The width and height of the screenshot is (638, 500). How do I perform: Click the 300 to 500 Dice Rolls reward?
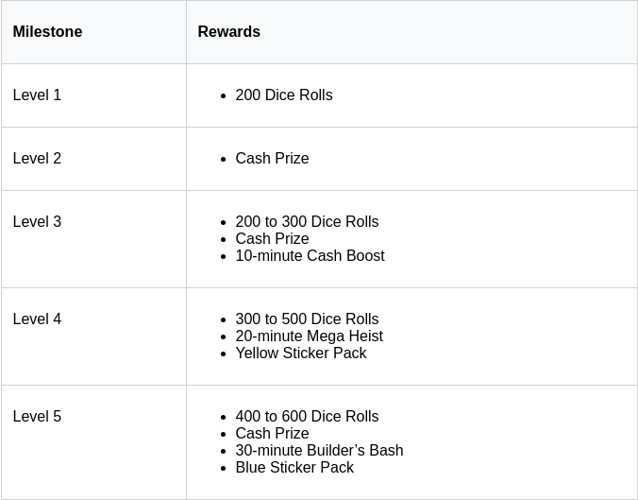coord(307,319)
